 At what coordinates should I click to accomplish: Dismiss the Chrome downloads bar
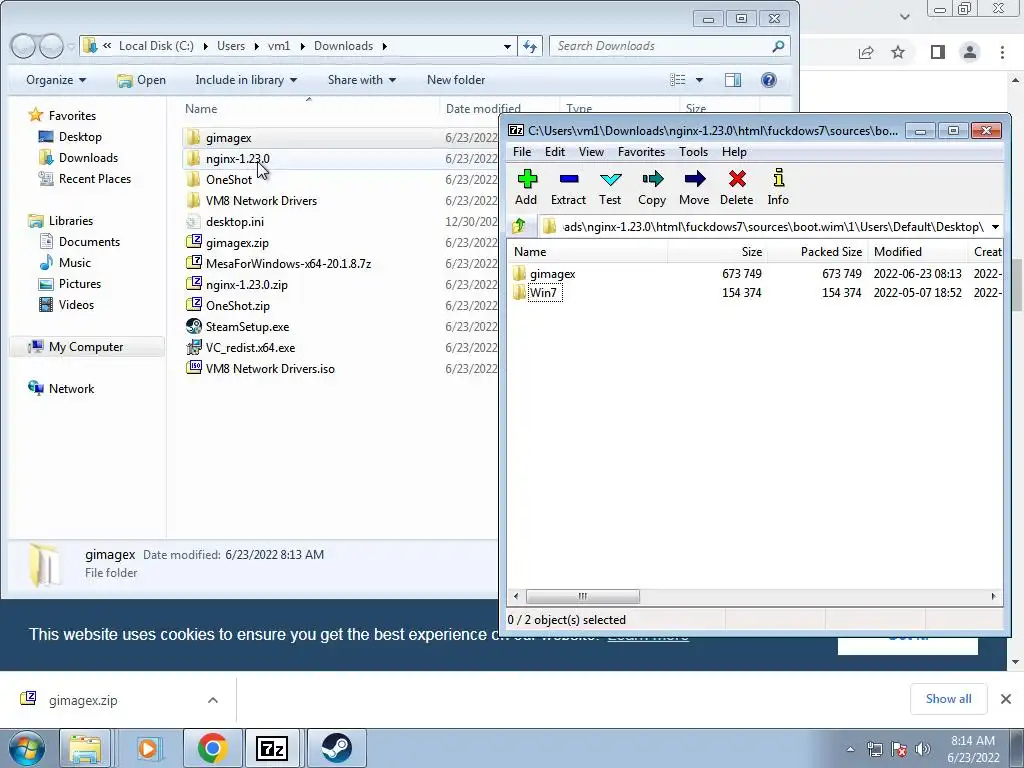coord(1006,699)
